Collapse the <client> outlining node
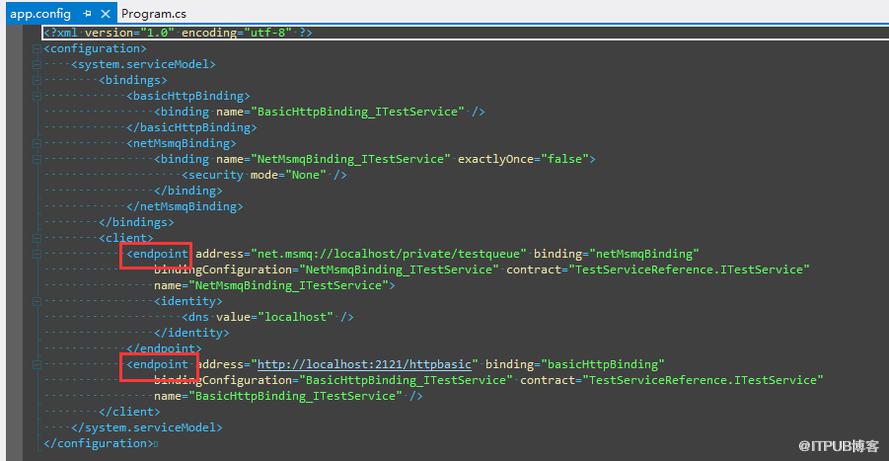 click(37, 238)
